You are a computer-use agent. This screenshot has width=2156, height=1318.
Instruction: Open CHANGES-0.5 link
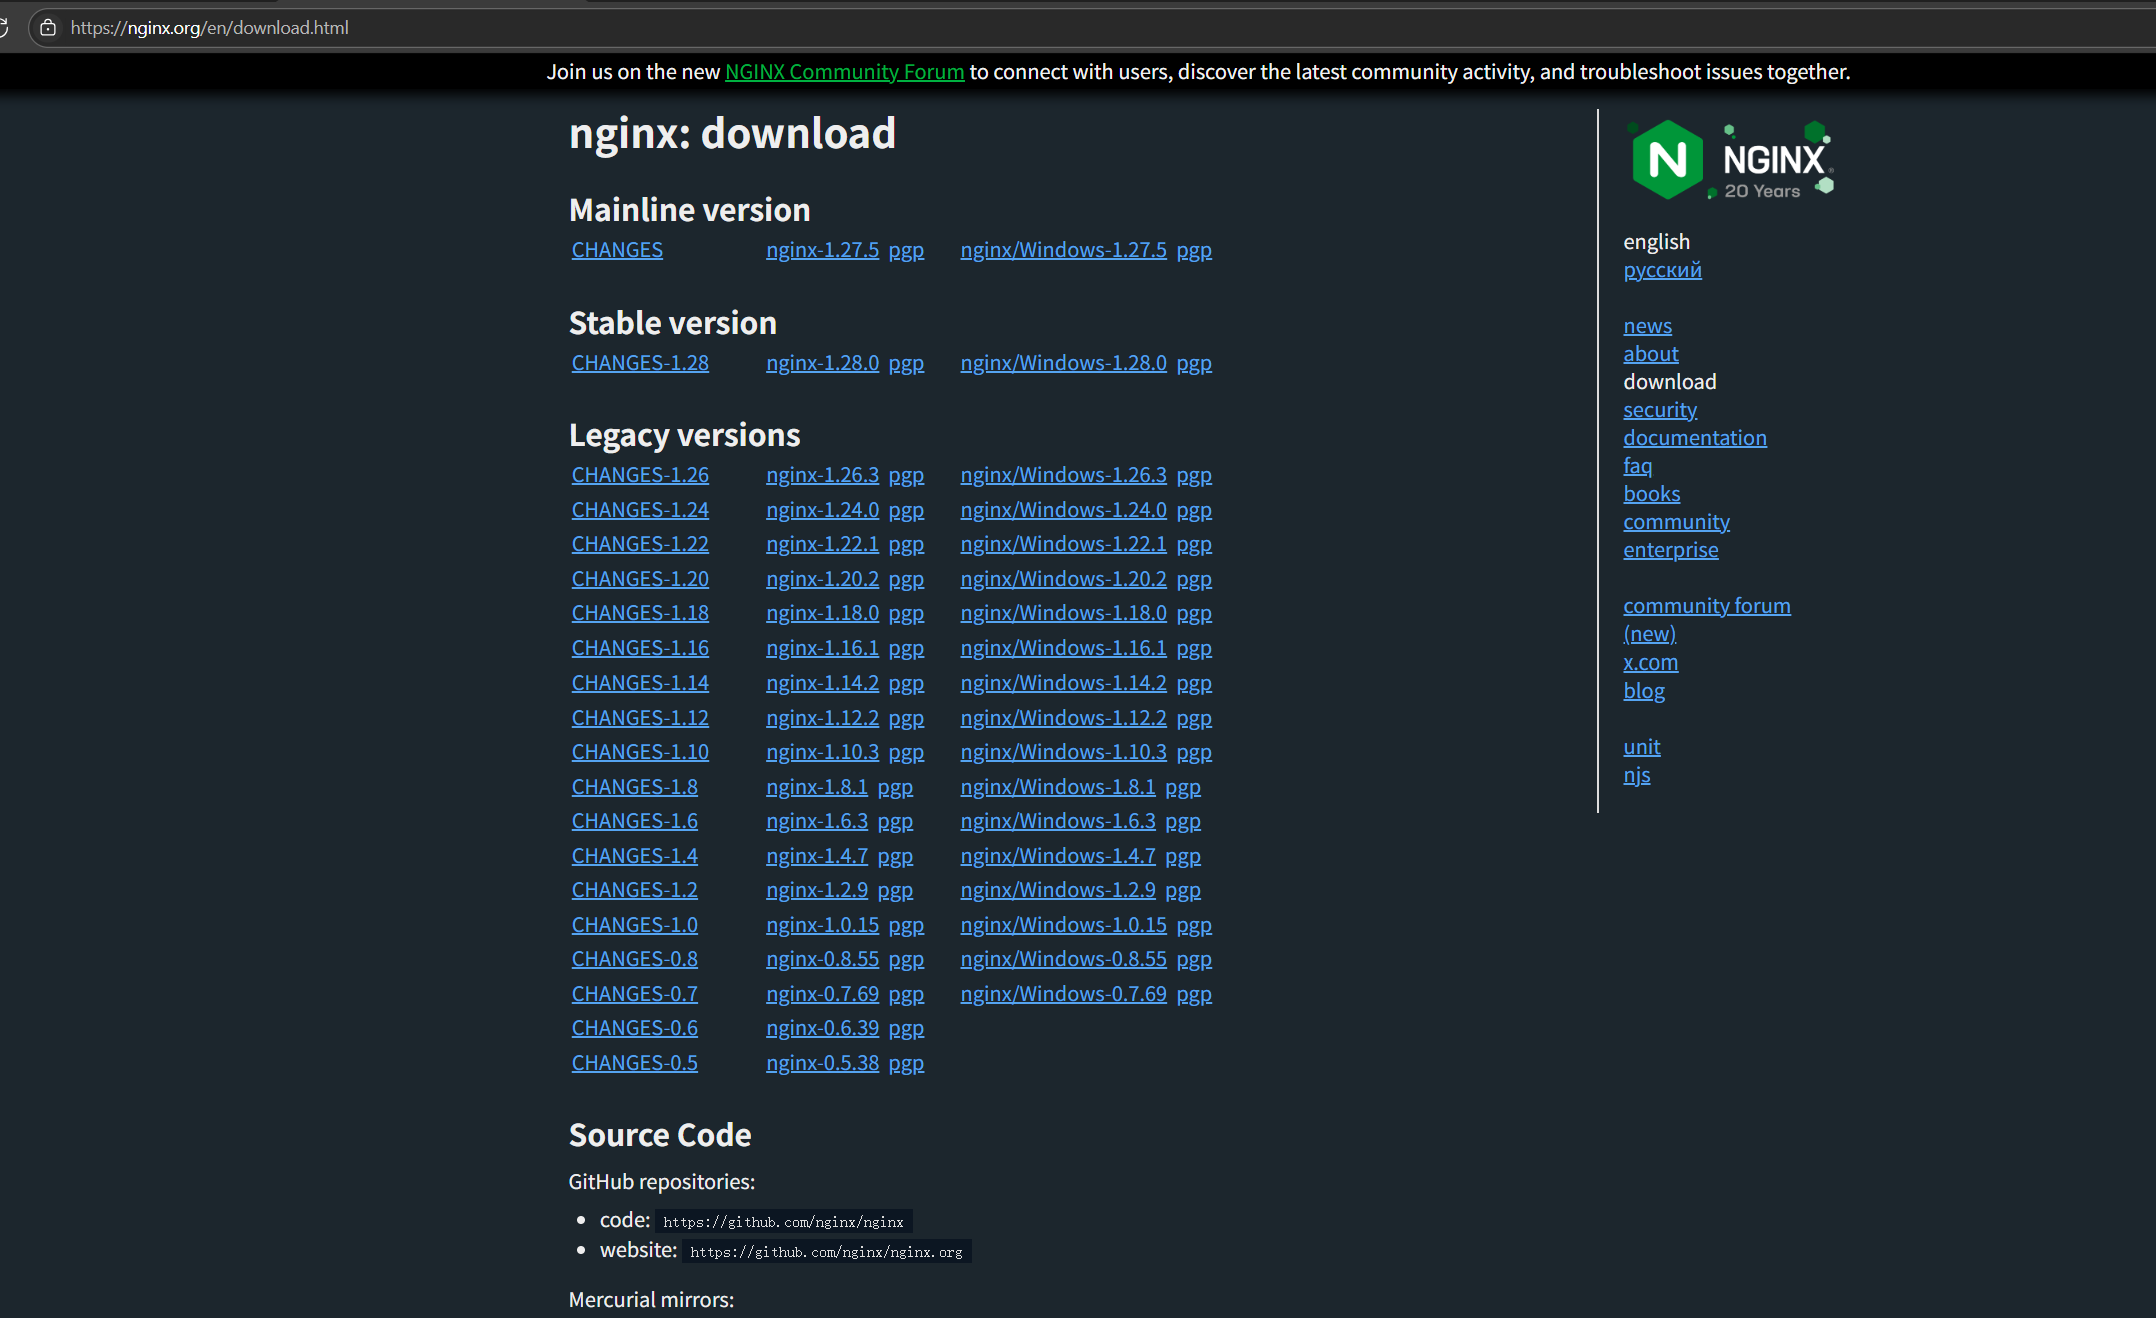[634, 1063]
